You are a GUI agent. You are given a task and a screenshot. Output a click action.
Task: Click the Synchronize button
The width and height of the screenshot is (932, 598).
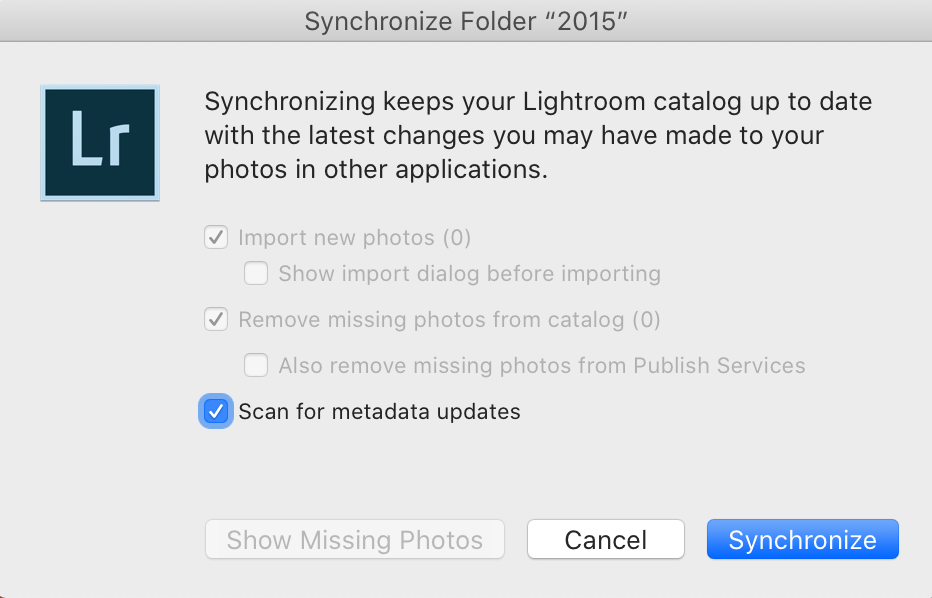point(802,540)
